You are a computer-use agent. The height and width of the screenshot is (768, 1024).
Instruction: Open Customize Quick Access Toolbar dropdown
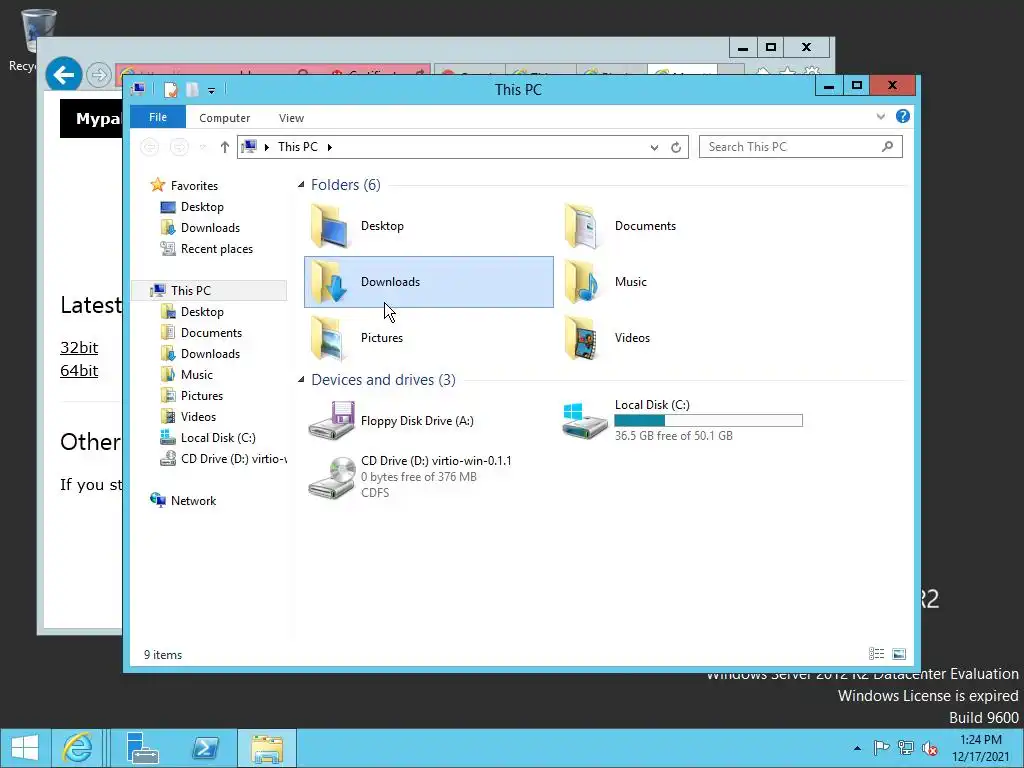(x=212, y=91)
